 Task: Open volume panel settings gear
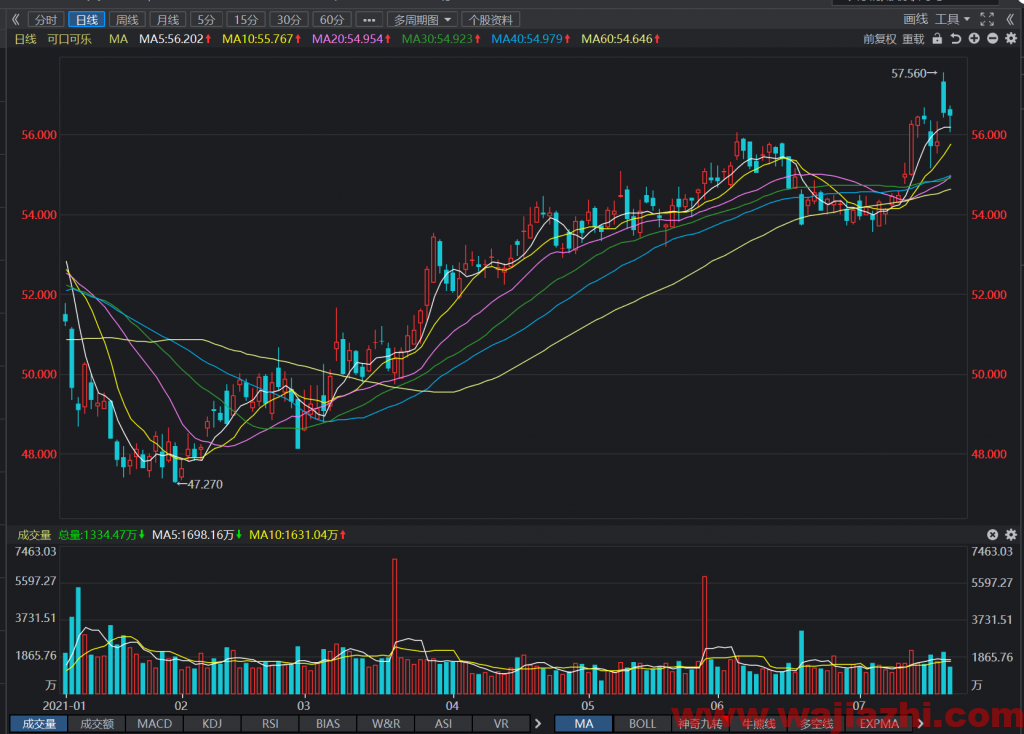[1010, 534]
